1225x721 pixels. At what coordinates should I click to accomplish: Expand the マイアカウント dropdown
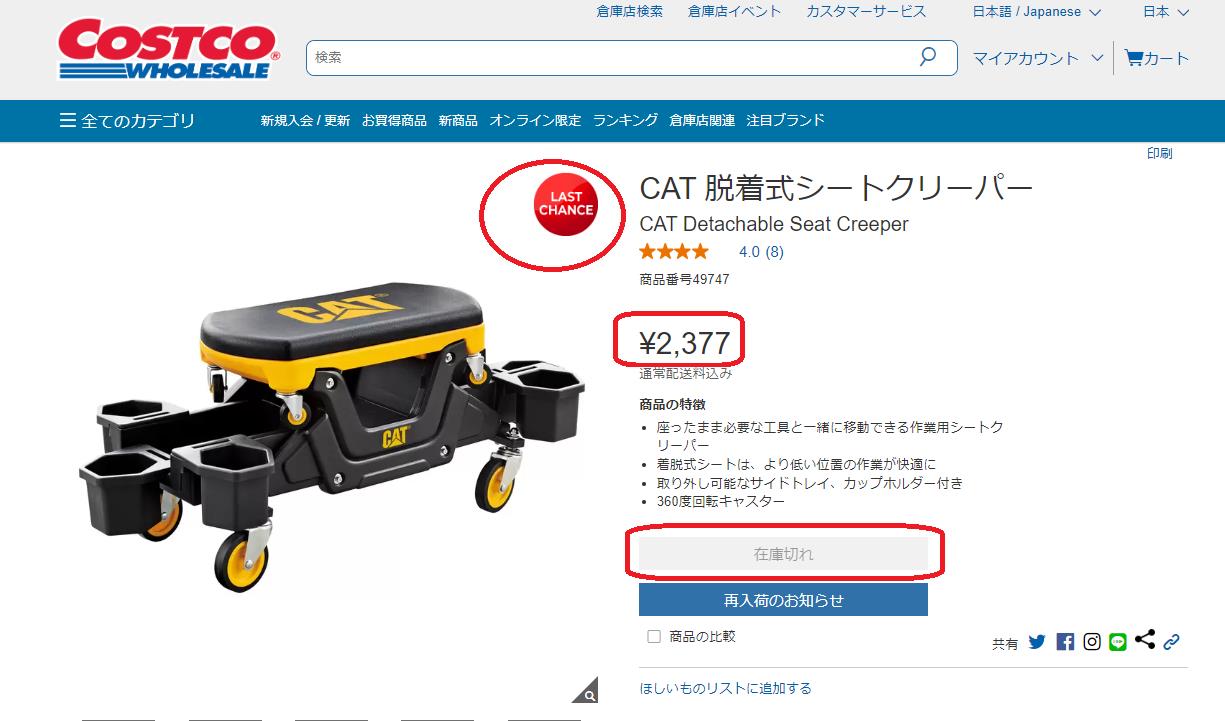[1038, 58]
